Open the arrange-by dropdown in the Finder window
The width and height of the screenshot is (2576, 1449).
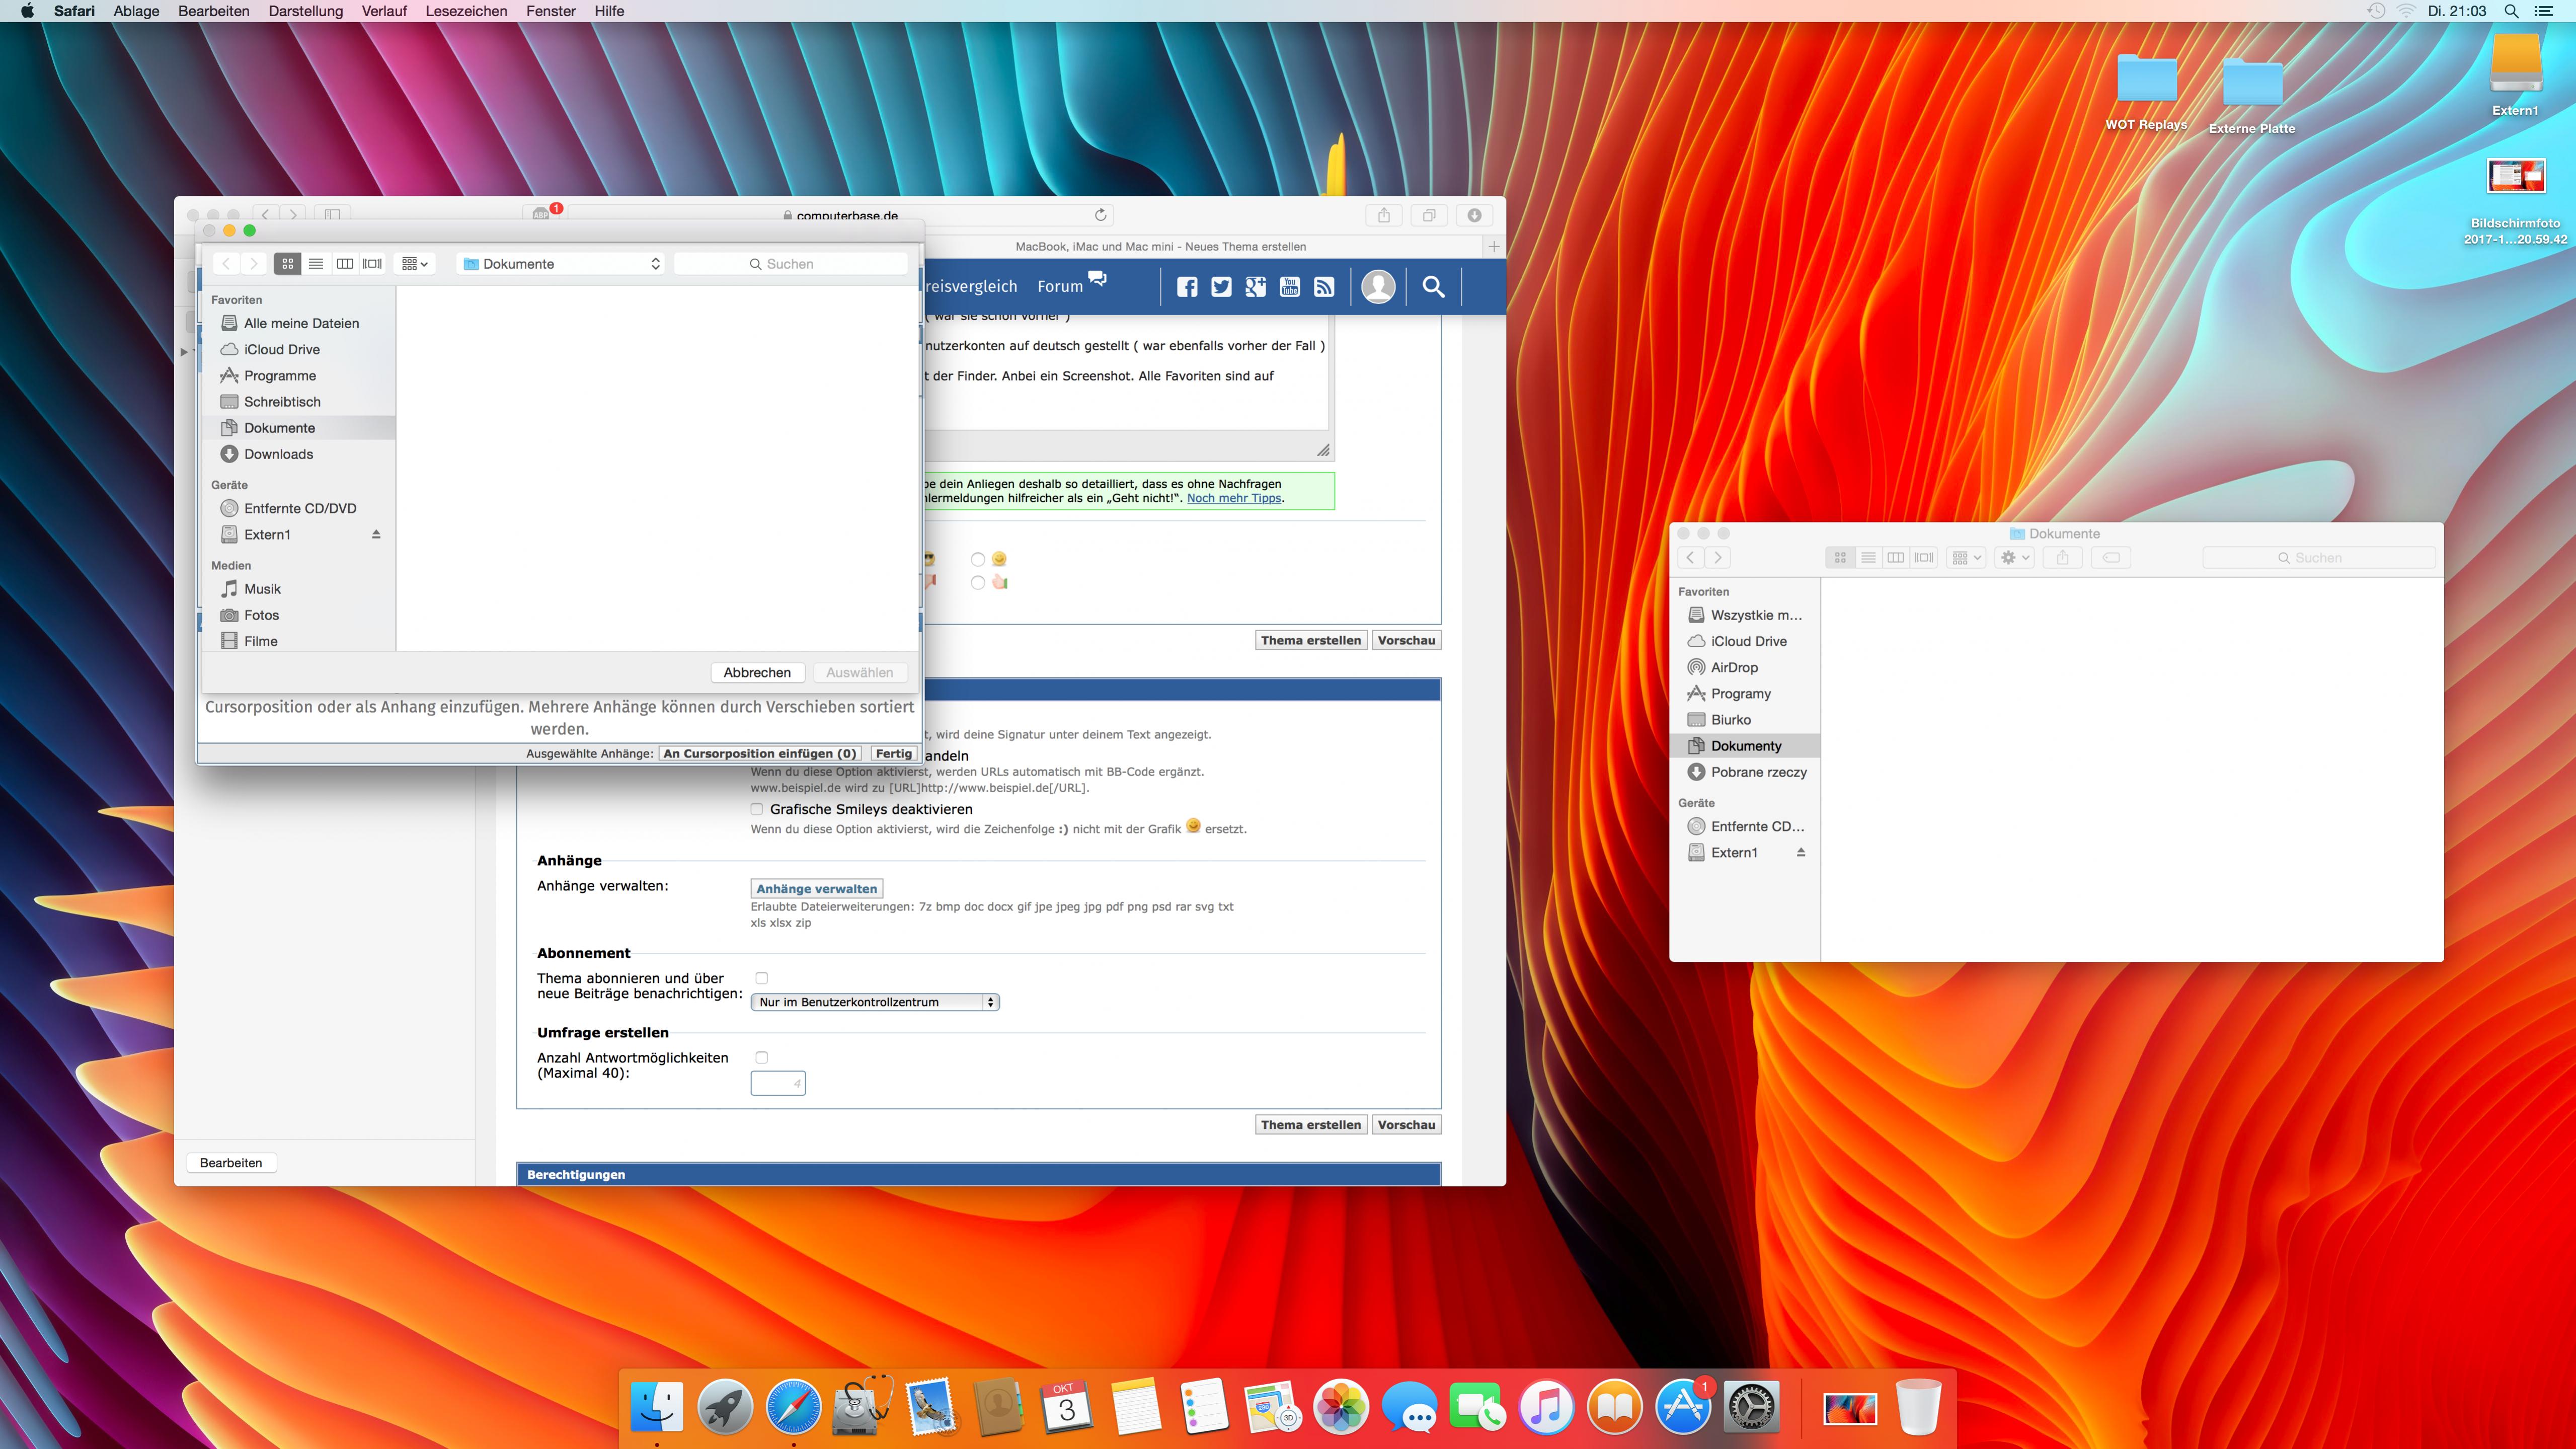(1966, 558)
